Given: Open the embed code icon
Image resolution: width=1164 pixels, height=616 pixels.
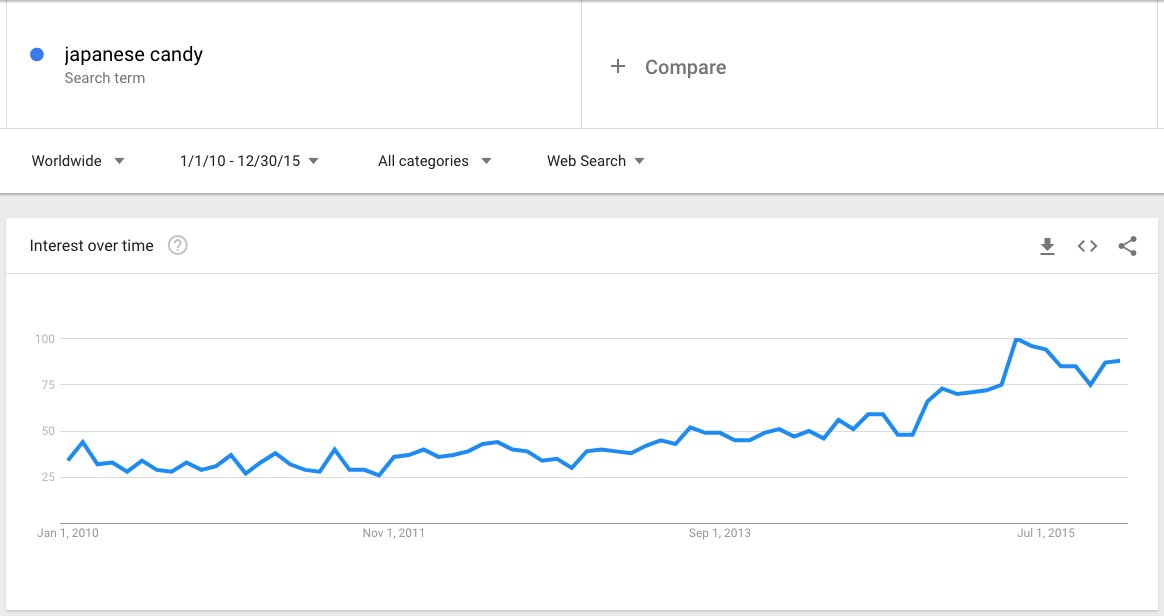Looking at the screenshot, I should pos(1087,246).
